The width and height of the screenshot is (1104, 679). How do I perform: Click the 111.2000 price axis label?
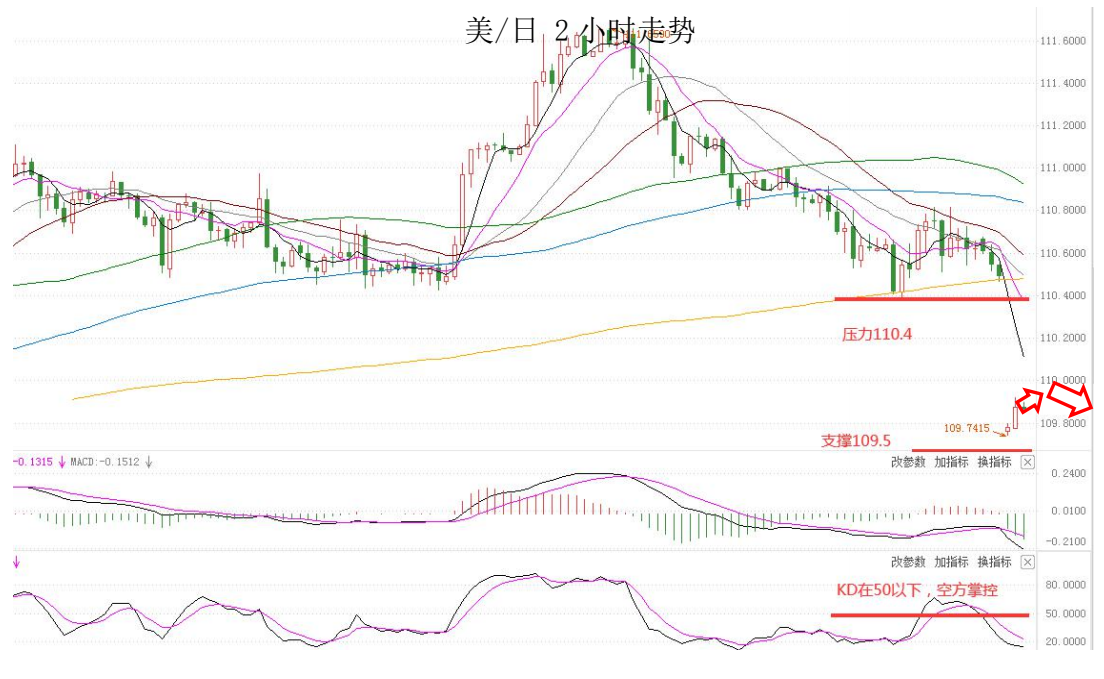click(x=1062, y=125)
